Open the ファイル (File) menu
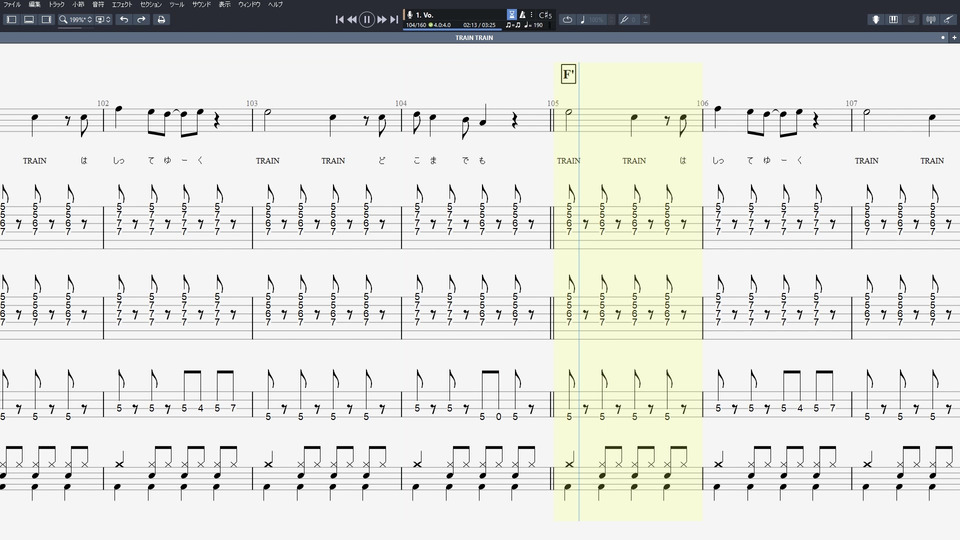Screen dimensions: 960x540 coord(12,4)
